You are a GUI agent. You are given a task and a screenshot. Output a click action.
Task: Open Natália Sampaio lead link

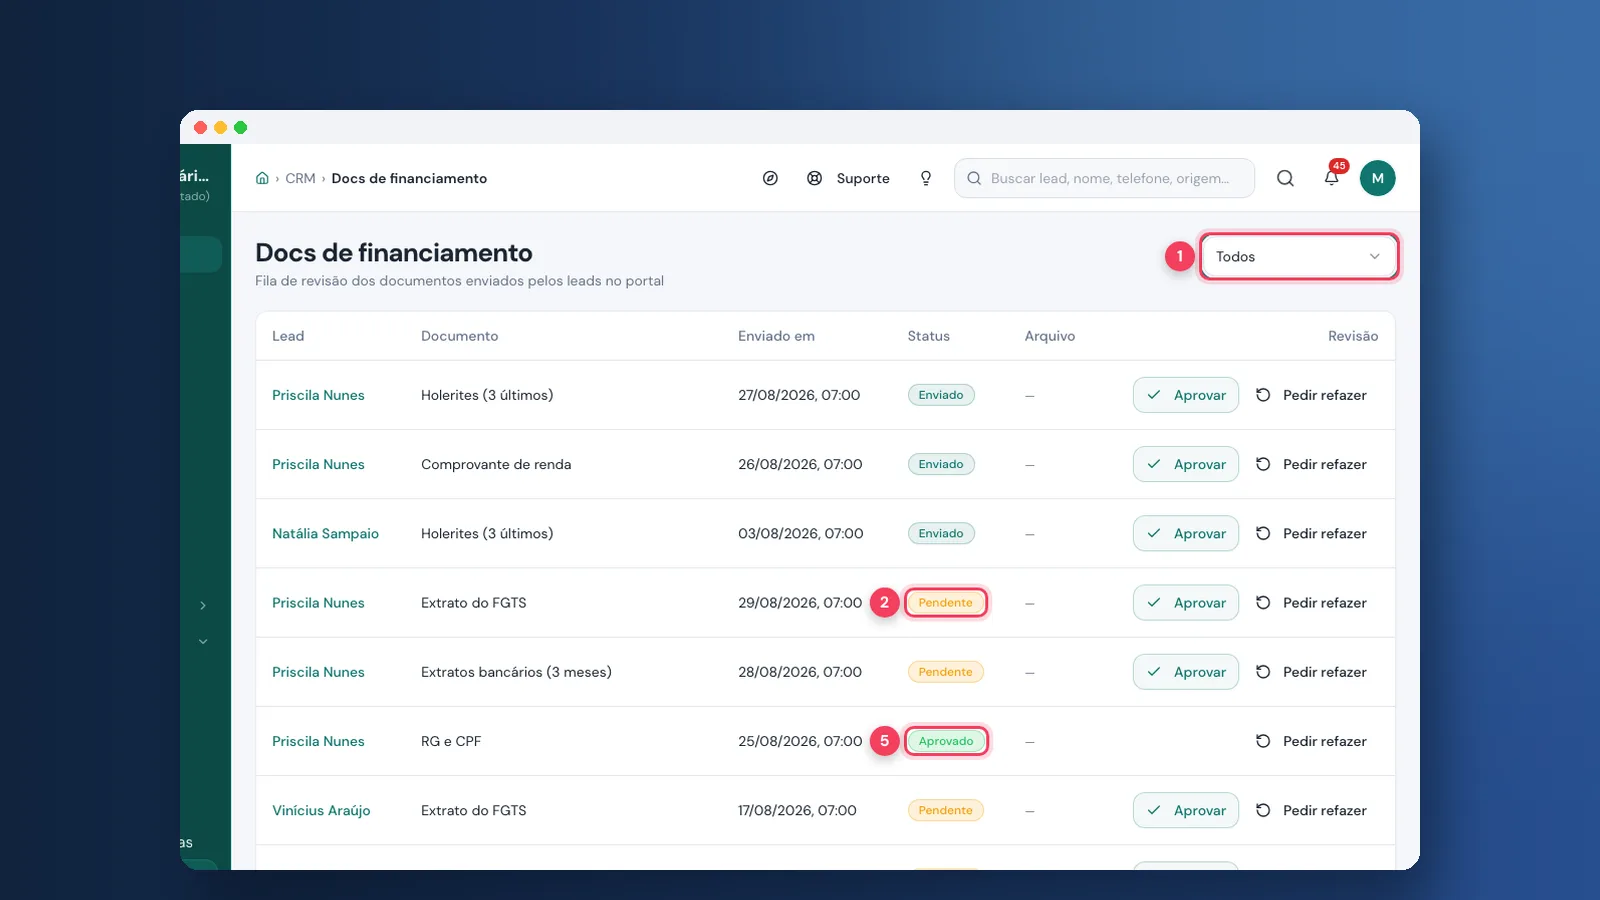(325, 533)
